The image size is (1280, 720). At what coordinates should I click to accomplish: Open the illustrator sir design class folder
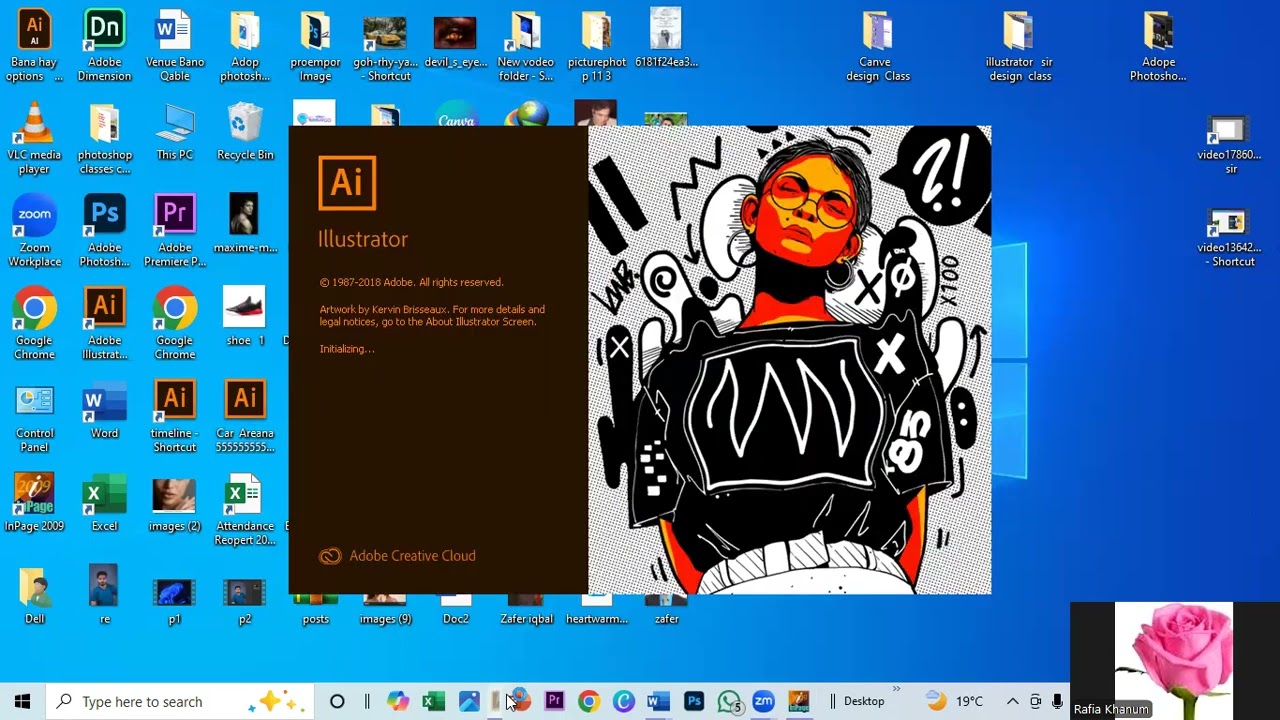(x=1018, y=45)
